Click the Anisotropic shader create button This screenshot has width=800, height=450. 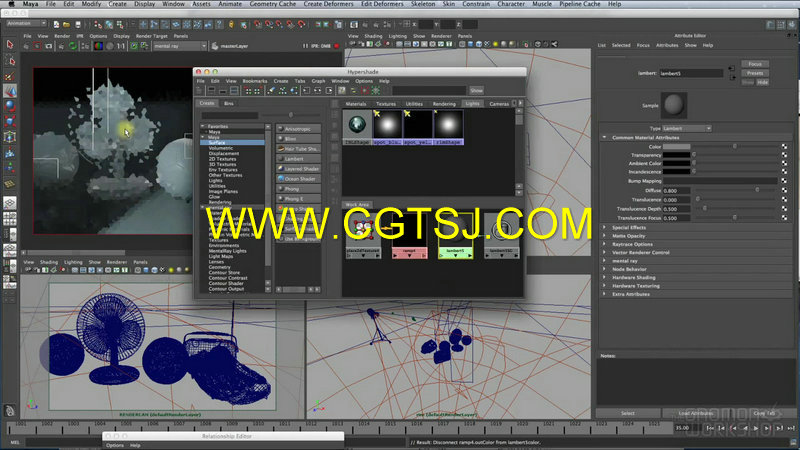coord(298,129)
